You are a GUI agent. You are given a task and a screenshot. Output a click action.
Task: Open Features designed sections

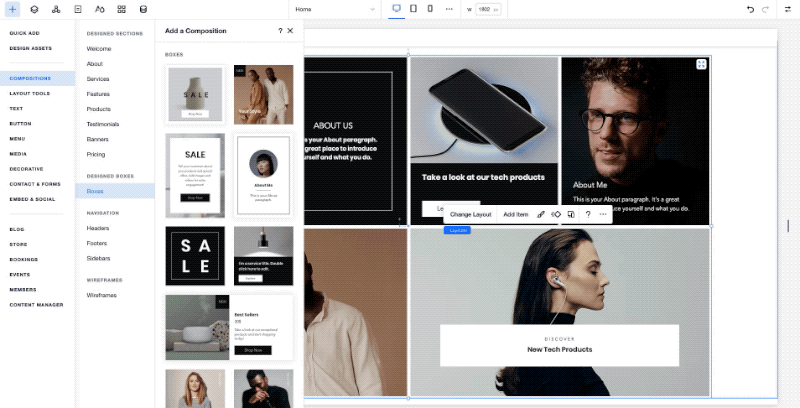[98, 94]
